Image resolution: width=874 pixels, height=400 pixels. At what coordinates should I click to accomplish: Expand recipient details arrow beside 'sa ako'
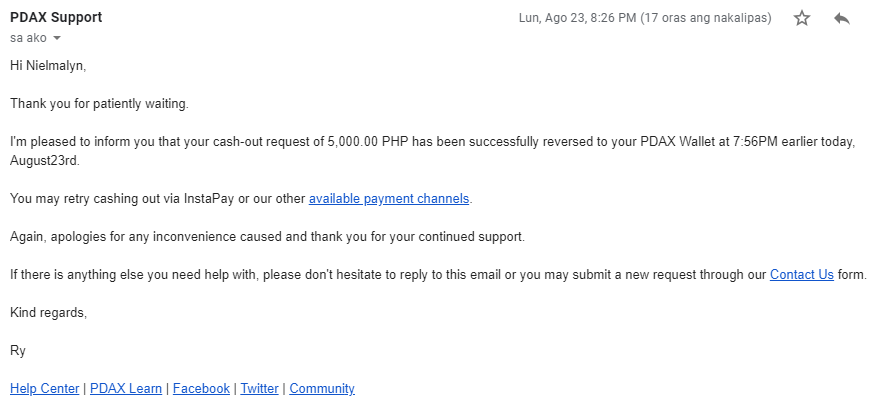57,38
